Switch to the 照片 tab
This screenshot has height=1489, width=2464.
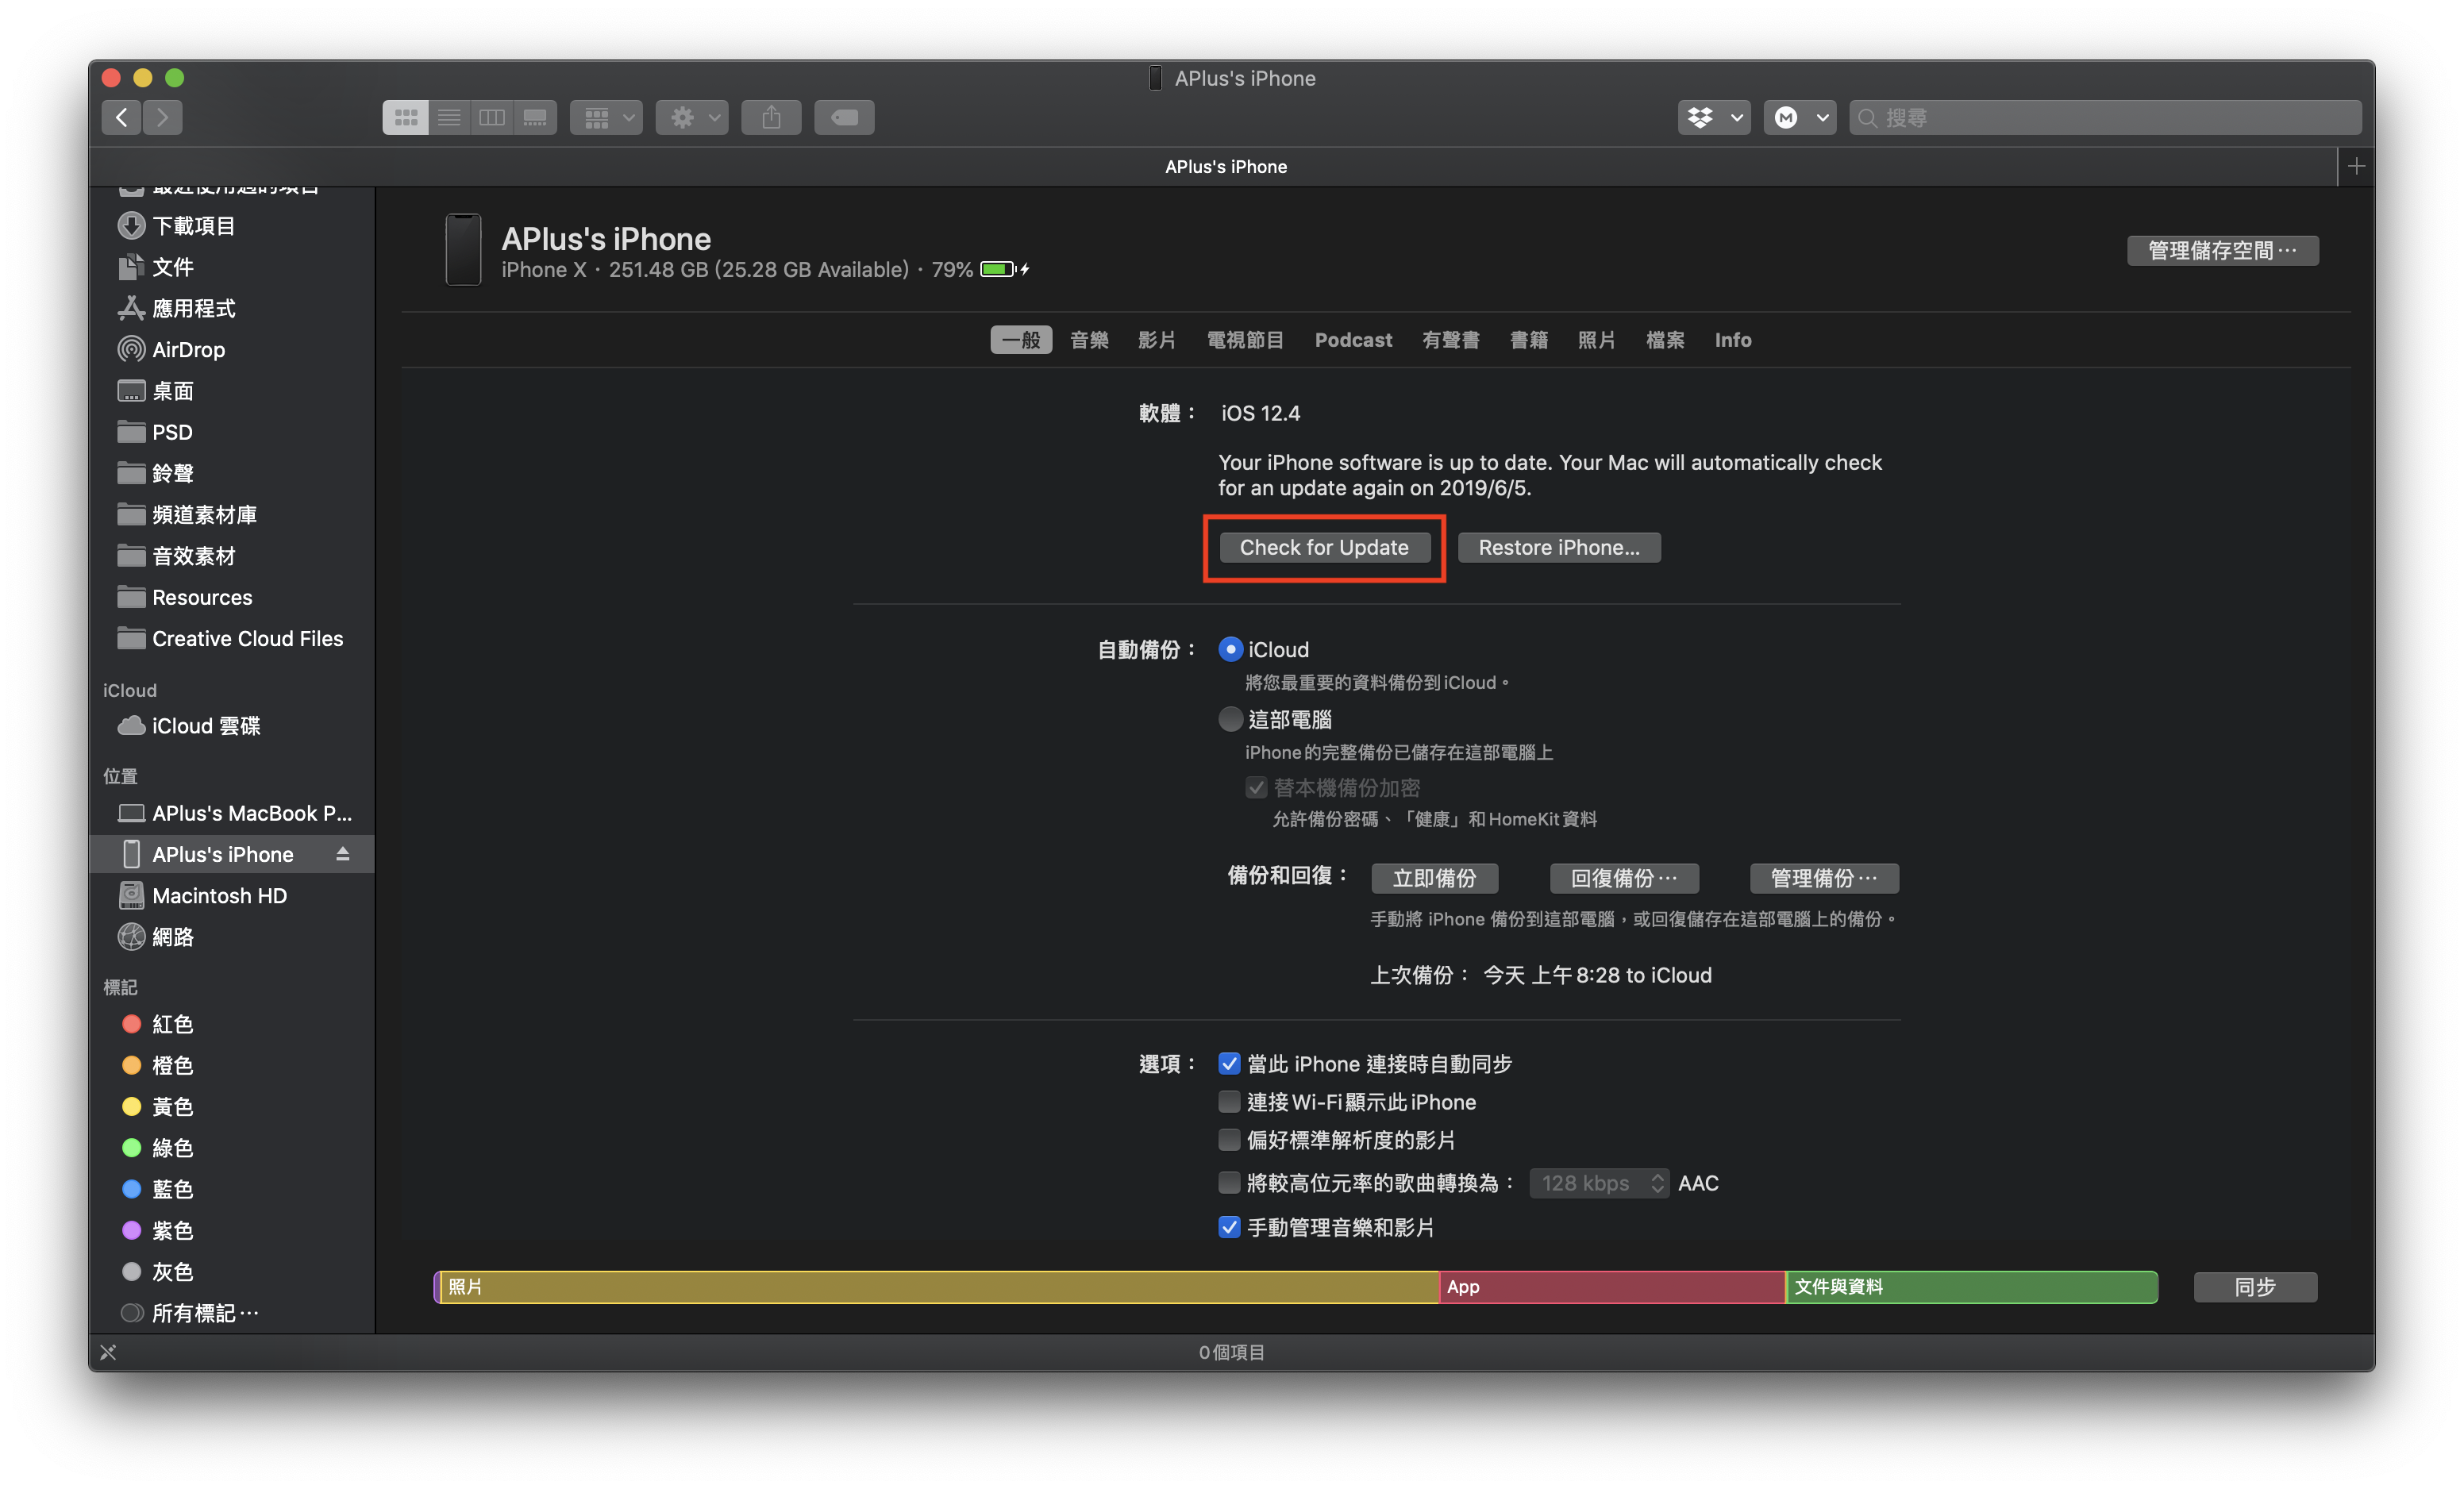[x=1597, y=340]
